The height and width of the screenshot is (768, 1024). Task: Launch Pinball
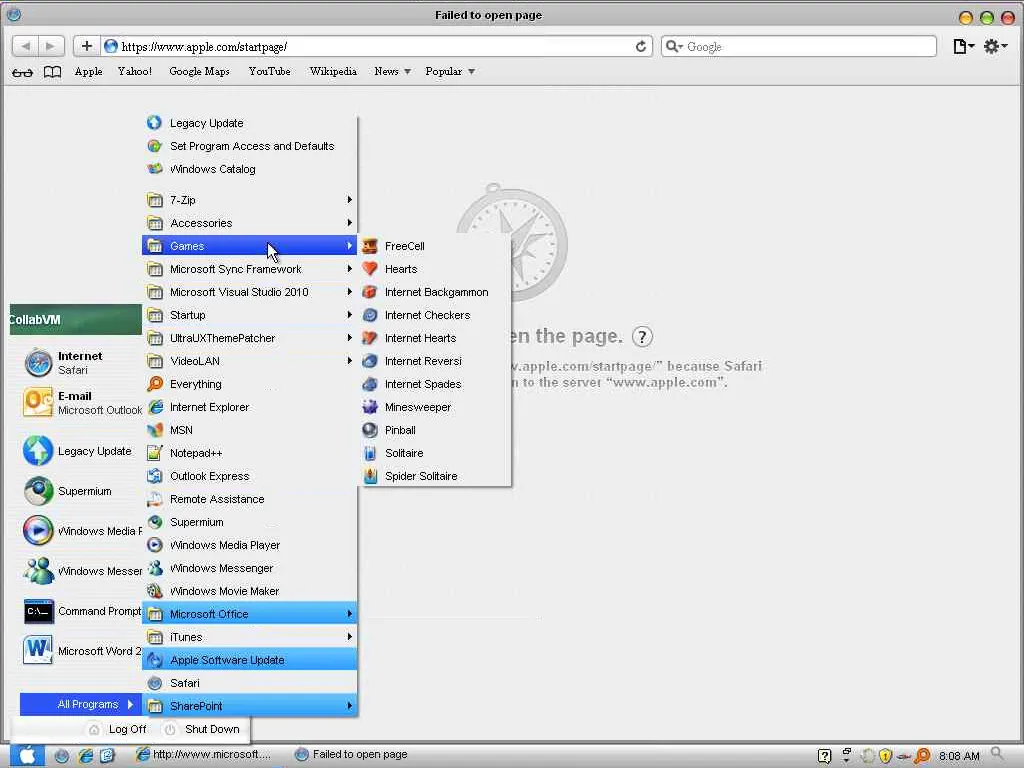(434, 430)
